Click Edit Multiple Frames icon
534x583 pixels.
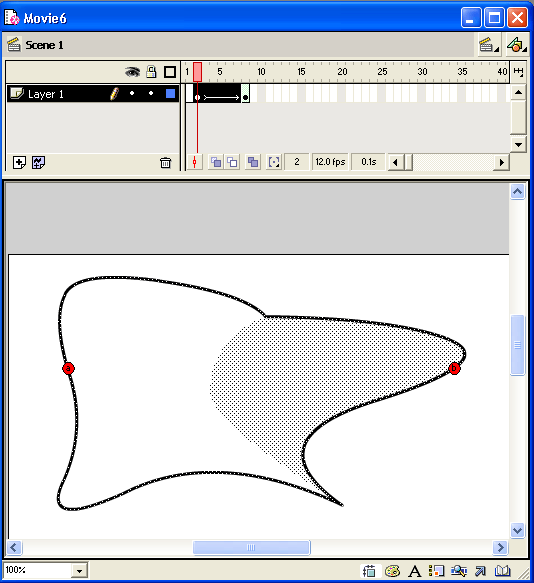253,162
